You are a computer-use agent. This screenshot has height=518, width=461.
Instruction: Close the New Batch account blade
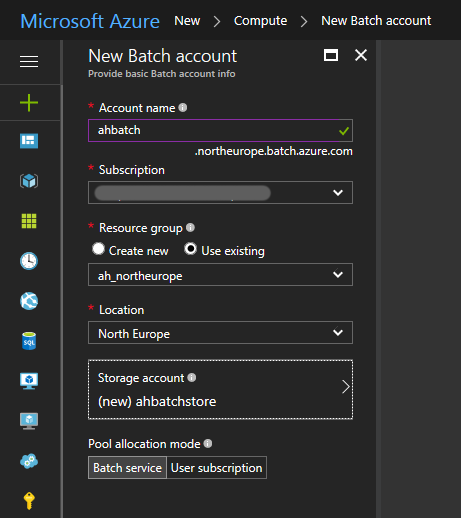361,55
